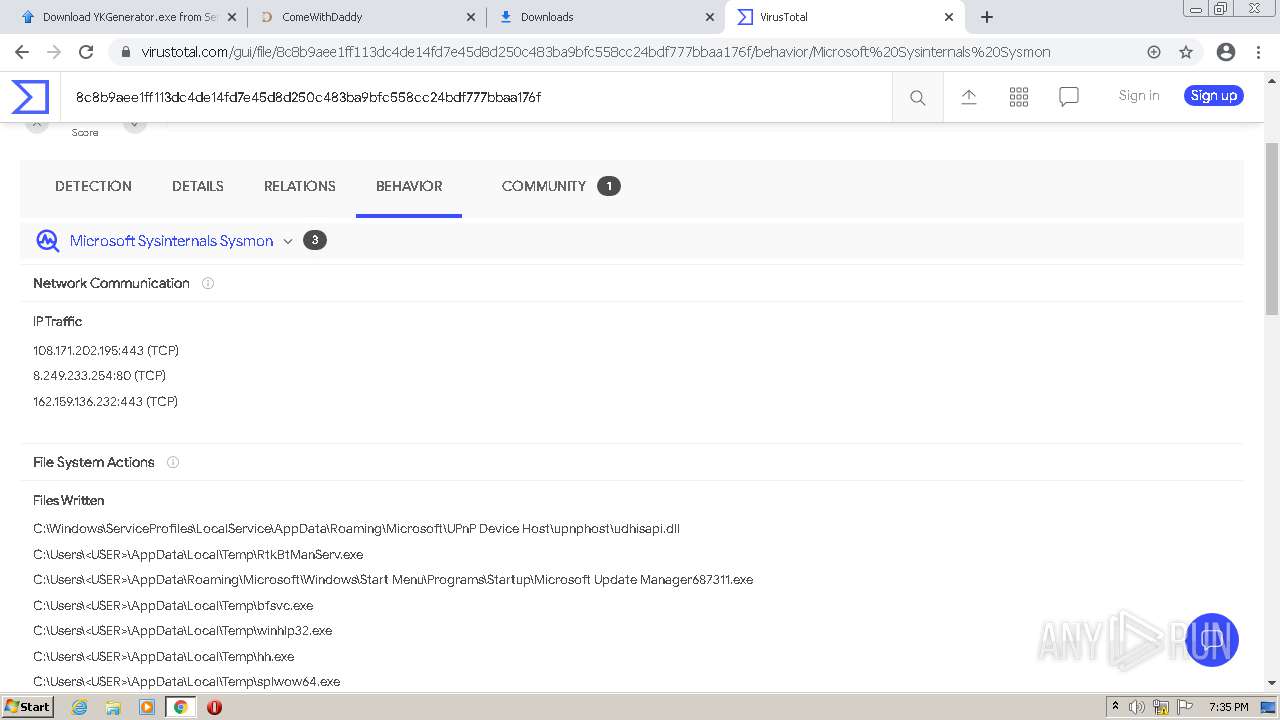
Task: Open the apps grid icon
Action: (1019, 97)
